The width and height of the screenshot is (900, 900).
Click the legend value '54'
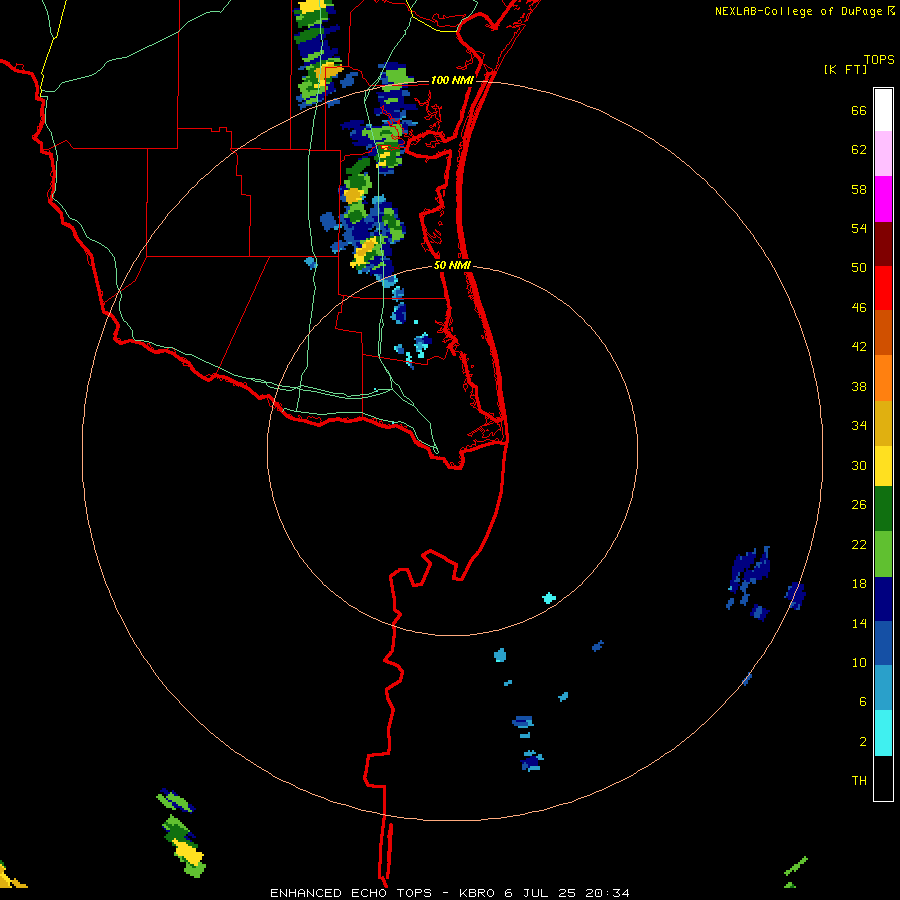tap(859, 228)
